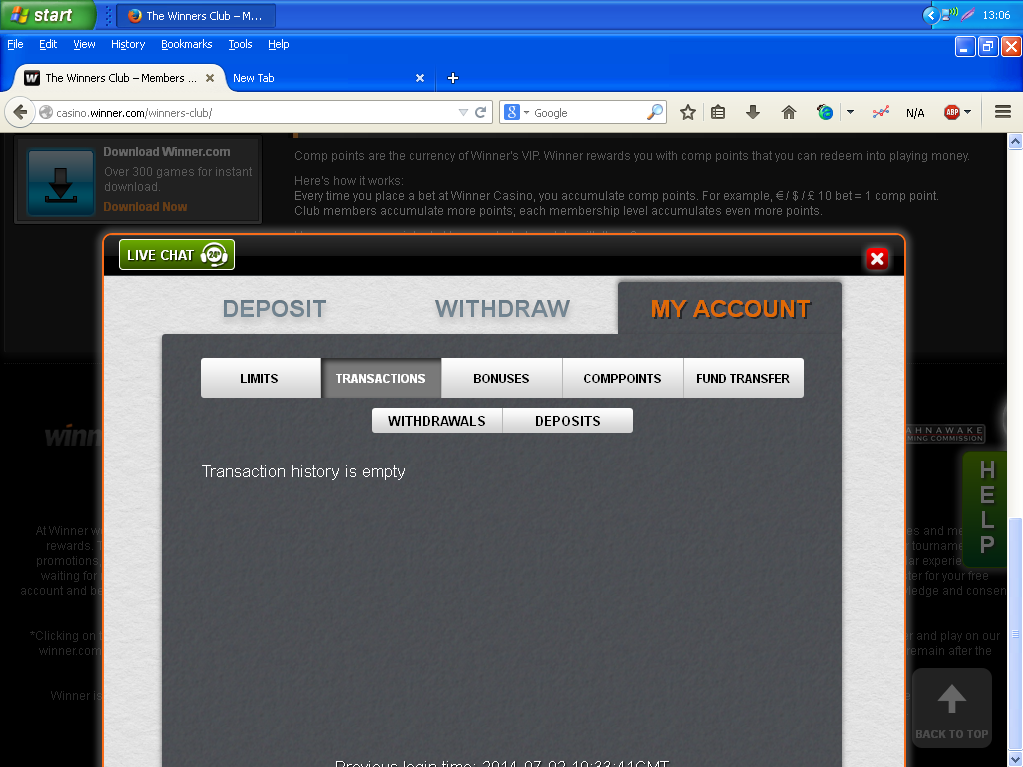This screenshot has width=1023, height=767.
Task: Open the Windows start button
Action: [48, 15]
